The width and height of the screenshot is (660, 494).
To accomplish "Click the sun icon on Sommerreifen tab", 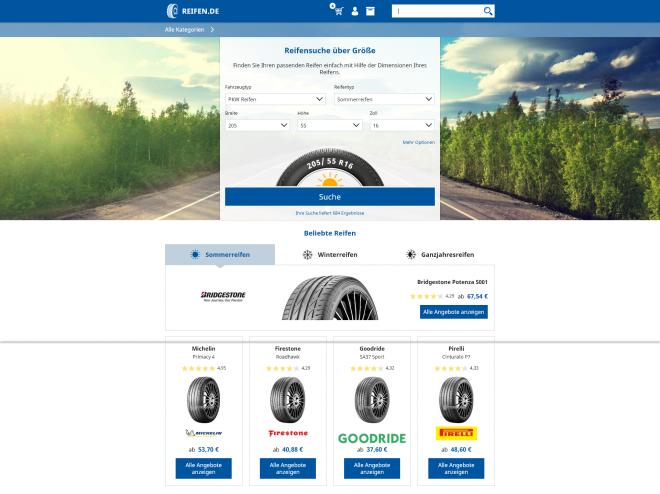I will click(195, 254).
